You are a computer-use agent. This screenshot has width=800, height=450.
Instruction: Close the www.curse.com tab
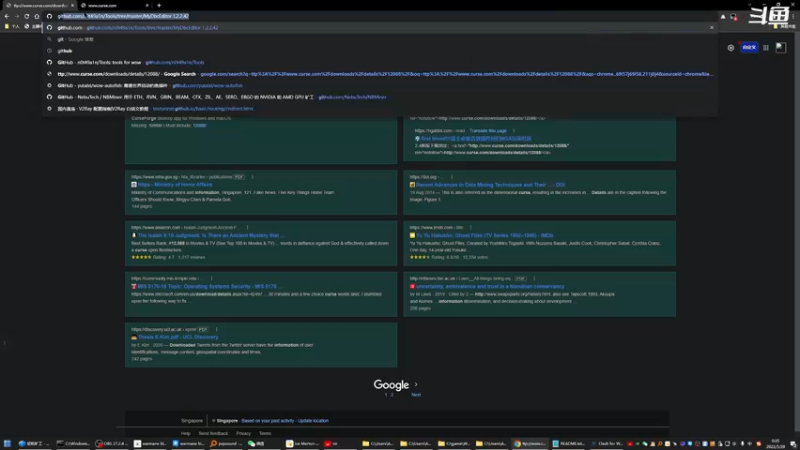147,5
